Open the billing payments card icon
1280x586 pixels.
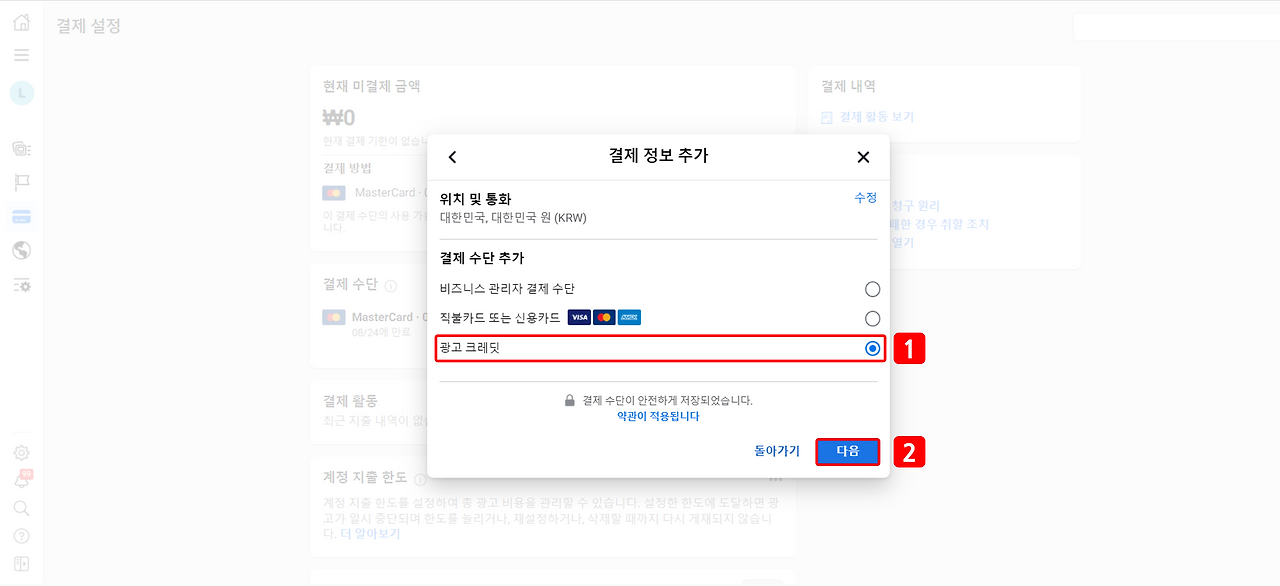point(21,214)
